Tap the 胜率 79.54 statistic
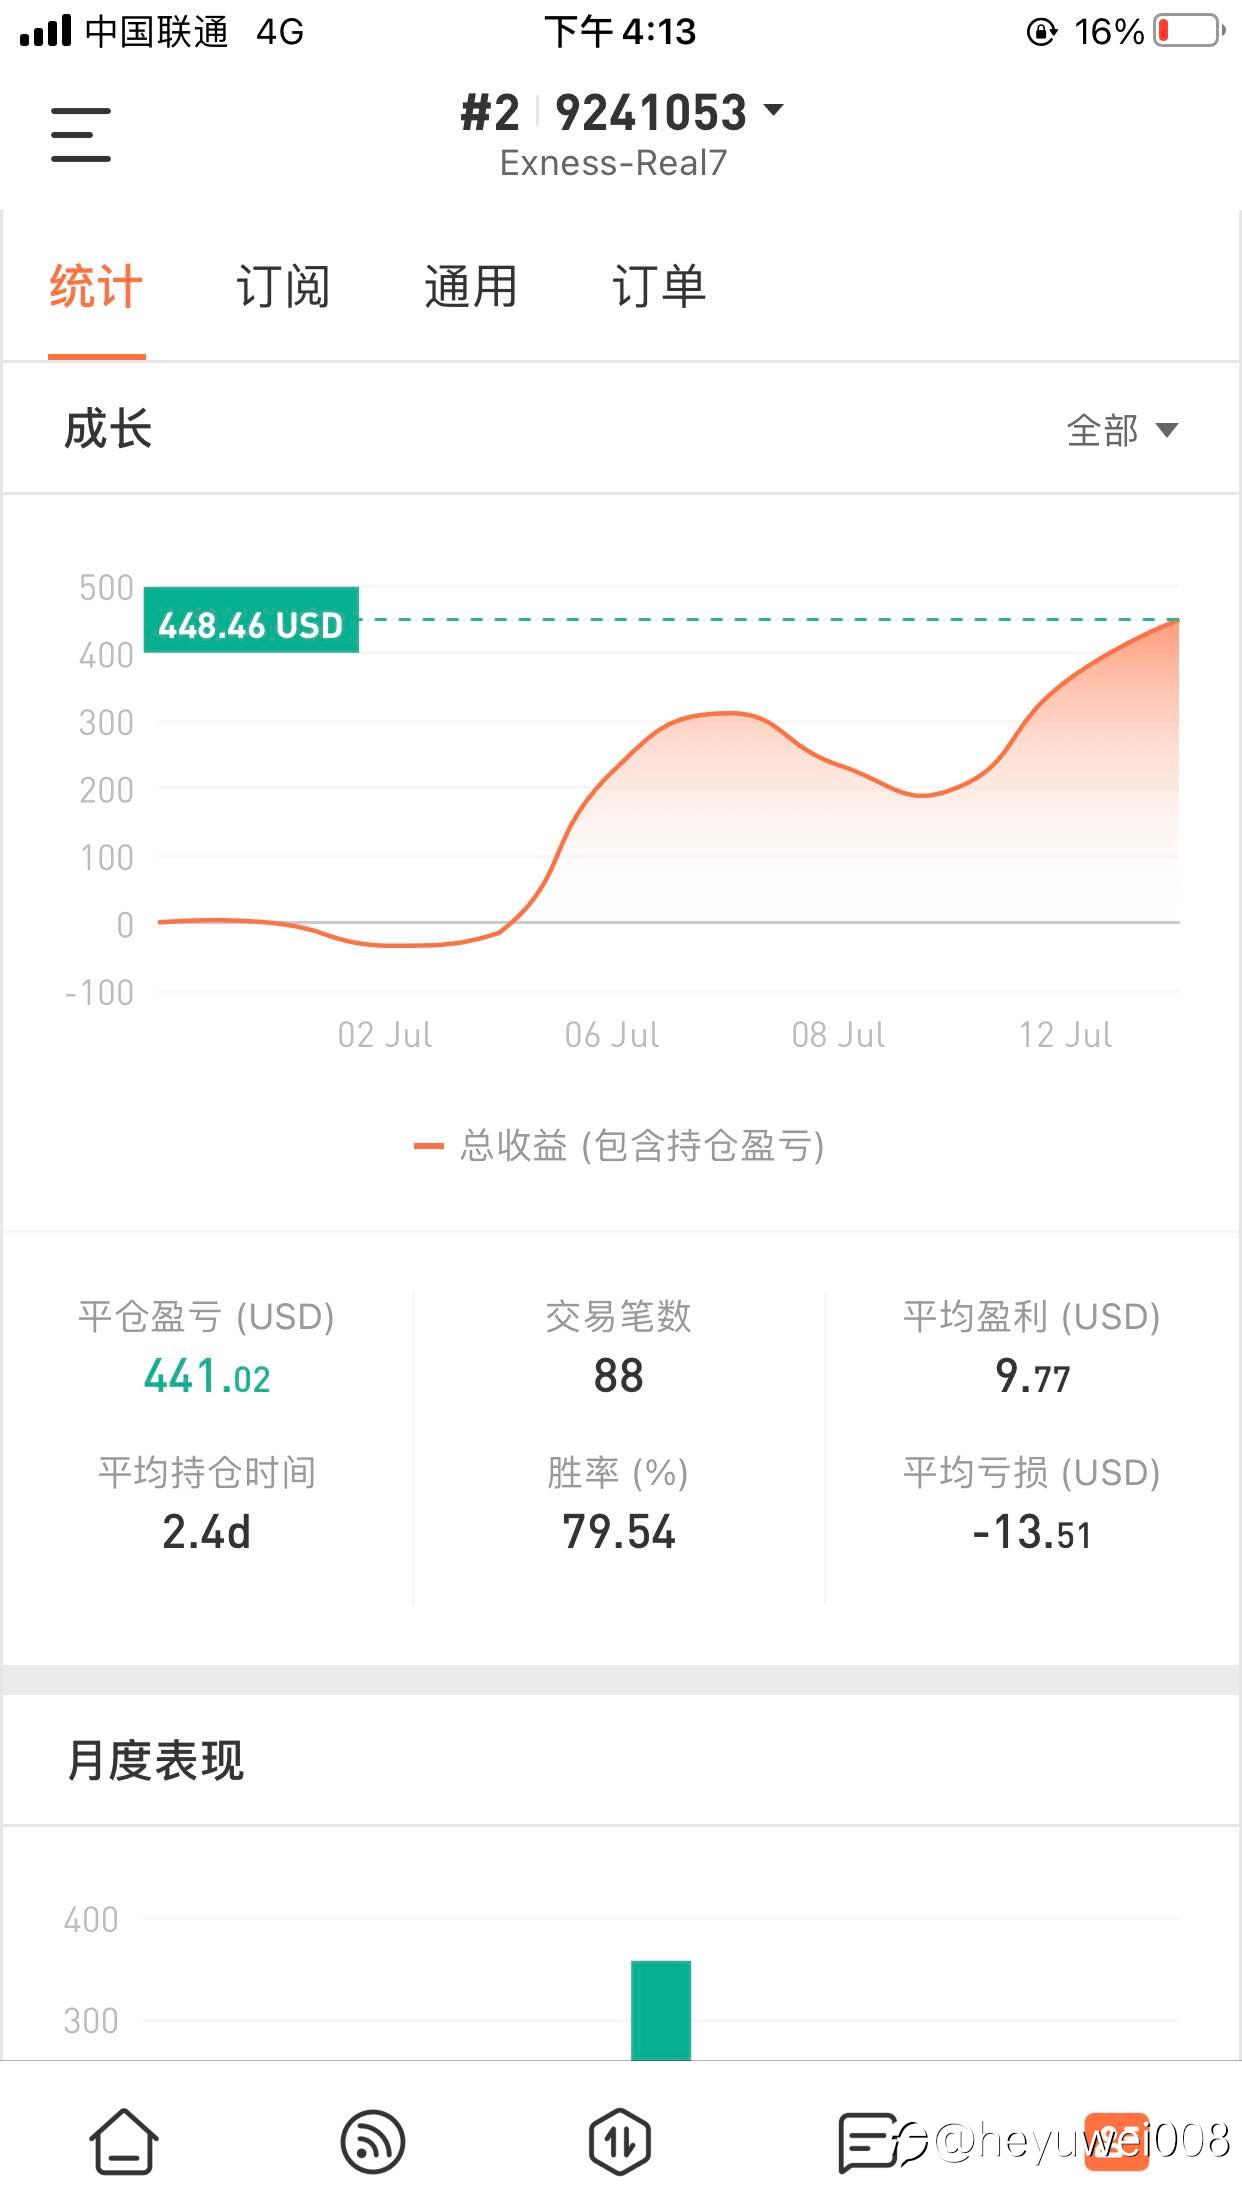This screenshot has width=1242, height=2208. pyautogui.click(x=618, y=1531)
